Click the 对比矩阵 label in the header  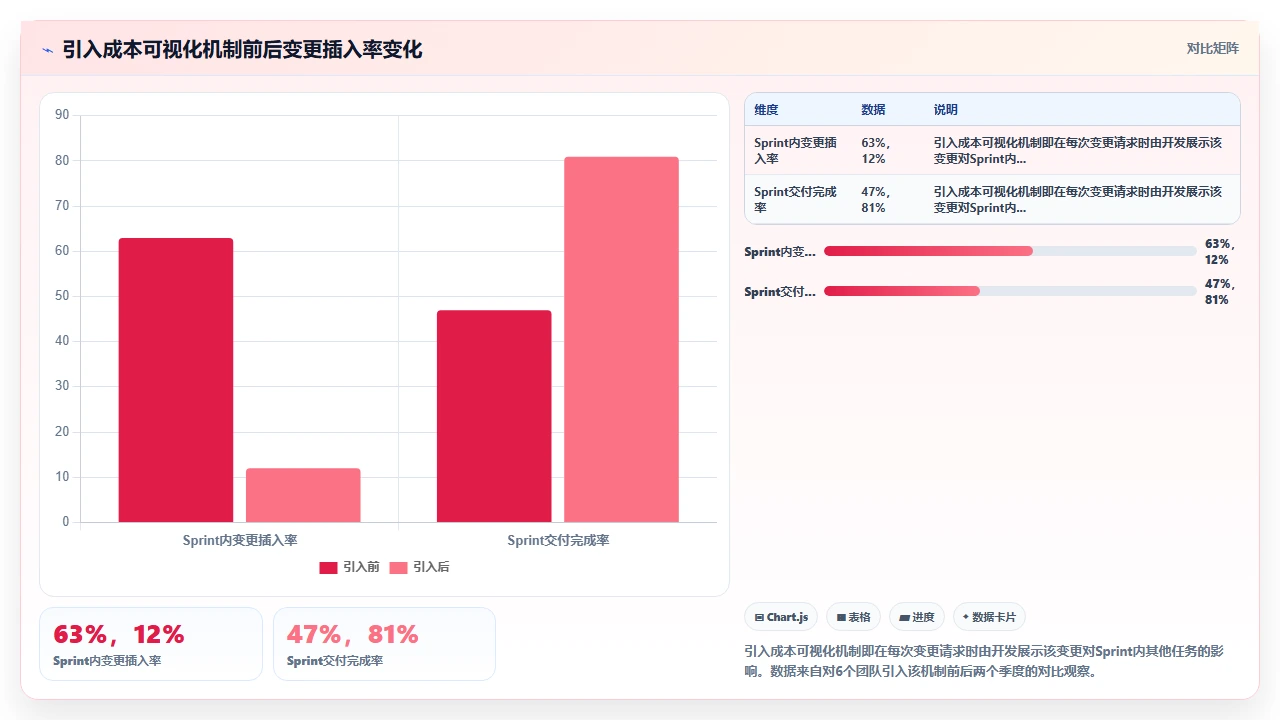[x=1212, y=48]
